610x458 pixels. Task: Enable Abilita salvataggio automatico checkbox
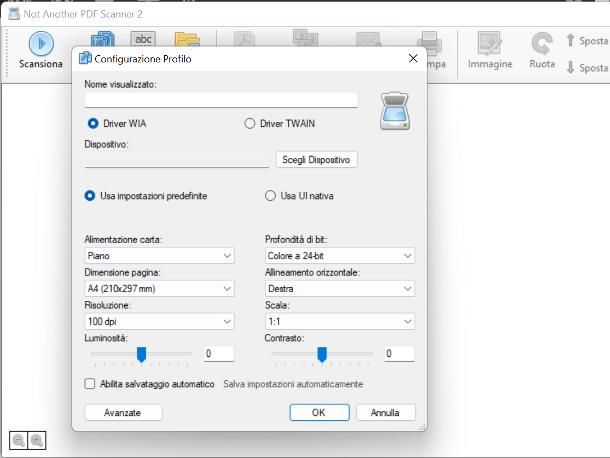point(90,384)
